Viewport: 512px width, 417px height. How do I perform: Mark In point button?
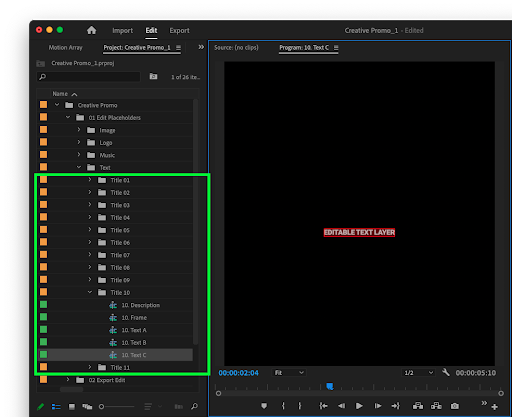pos(283,406)
